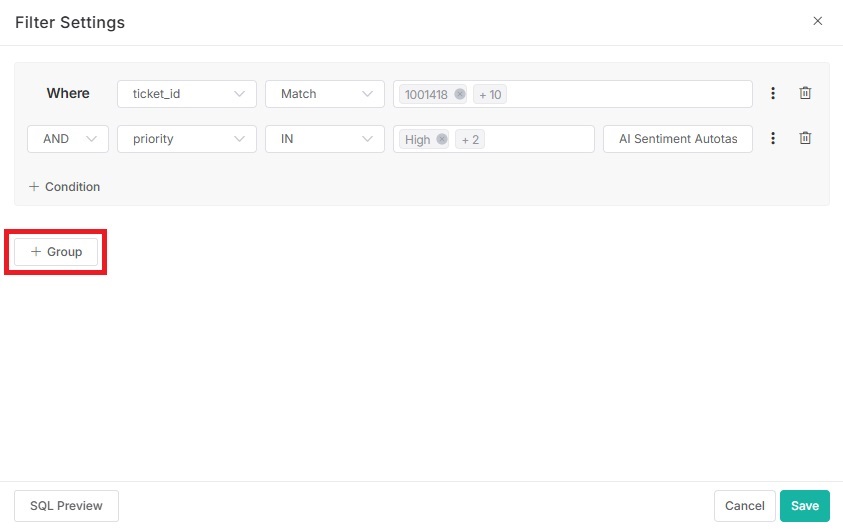
Task: Open more options for the priority condition
Action: coord(773,139)
